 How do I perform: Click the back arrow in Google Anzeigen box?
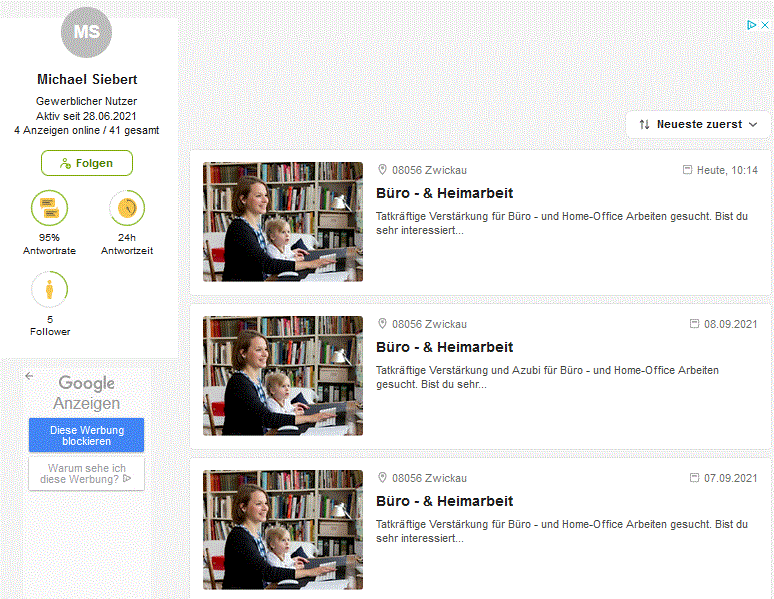[30, 376]
